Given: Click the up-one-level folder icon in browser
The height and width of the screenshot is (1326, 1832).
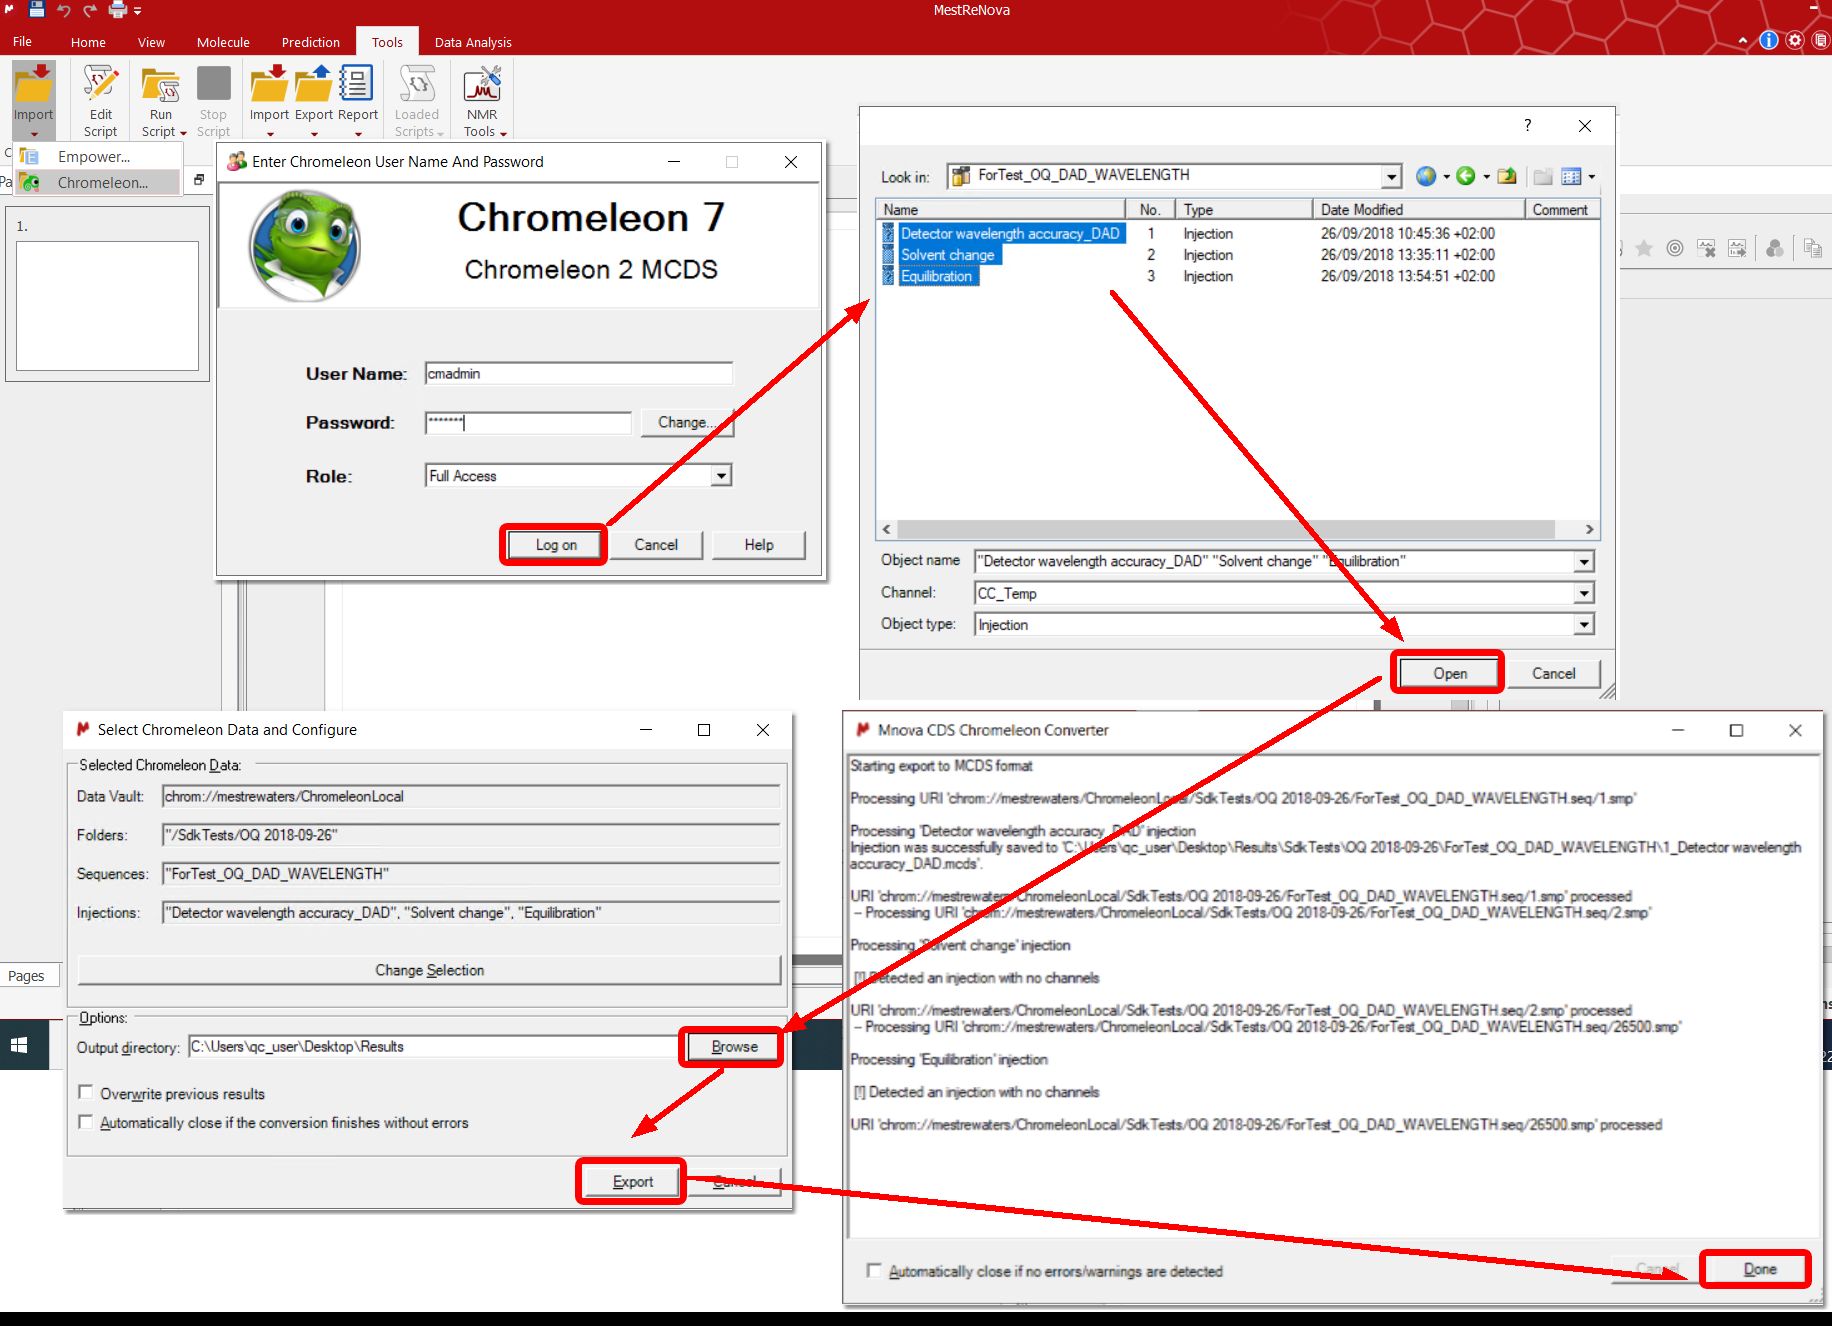Looking at the screenshot, I should 1507,176.
